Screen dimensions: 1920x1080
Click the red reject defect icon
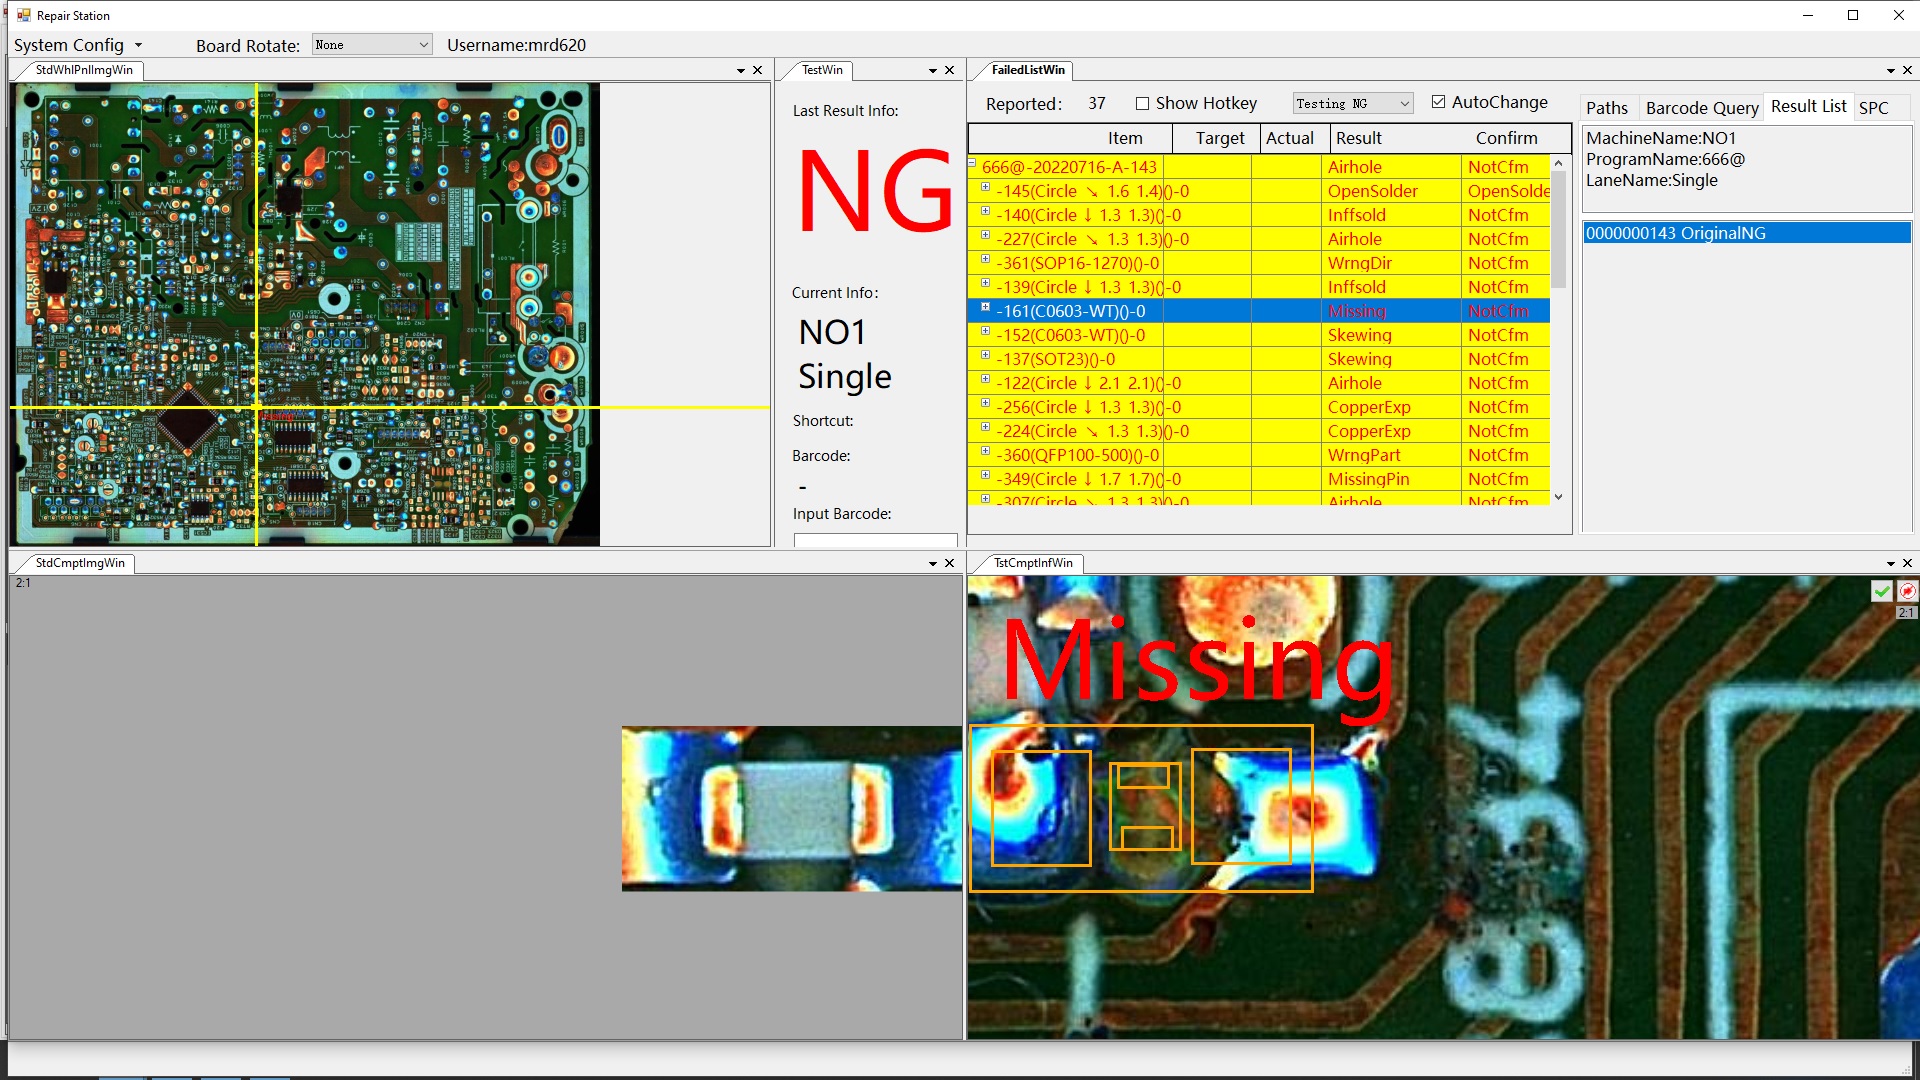pos(1907,591)
